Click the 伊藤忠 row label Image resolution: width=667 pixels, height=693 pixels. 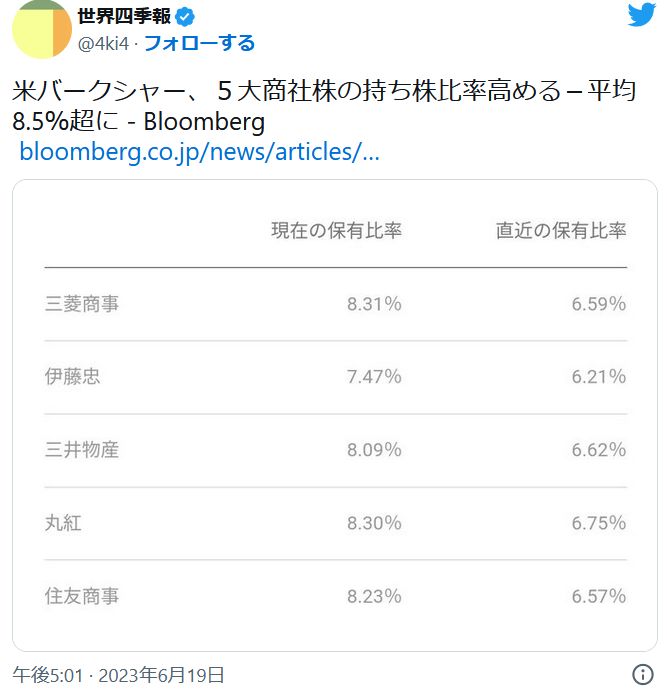click(x=73, y=377)
